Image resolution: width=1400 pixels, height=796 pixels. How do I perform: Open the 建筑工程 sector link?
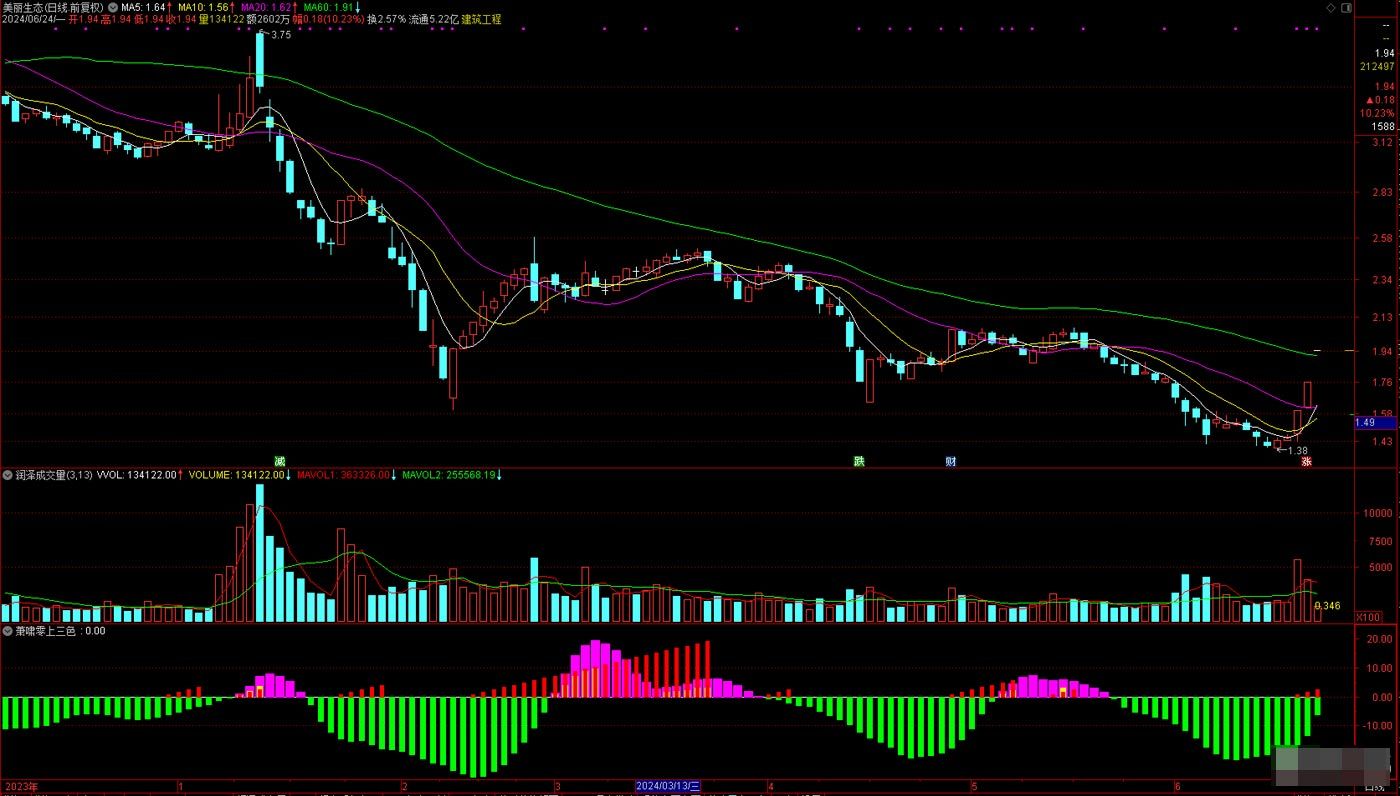pos(481,19)
